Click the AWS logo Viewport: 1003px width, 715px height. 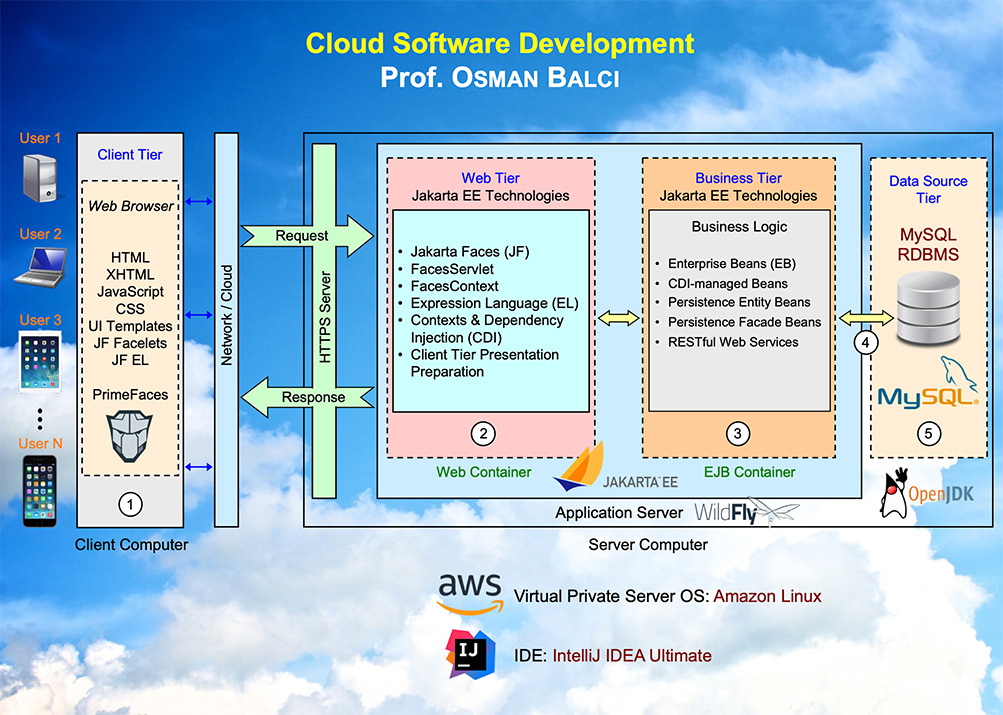470,593
